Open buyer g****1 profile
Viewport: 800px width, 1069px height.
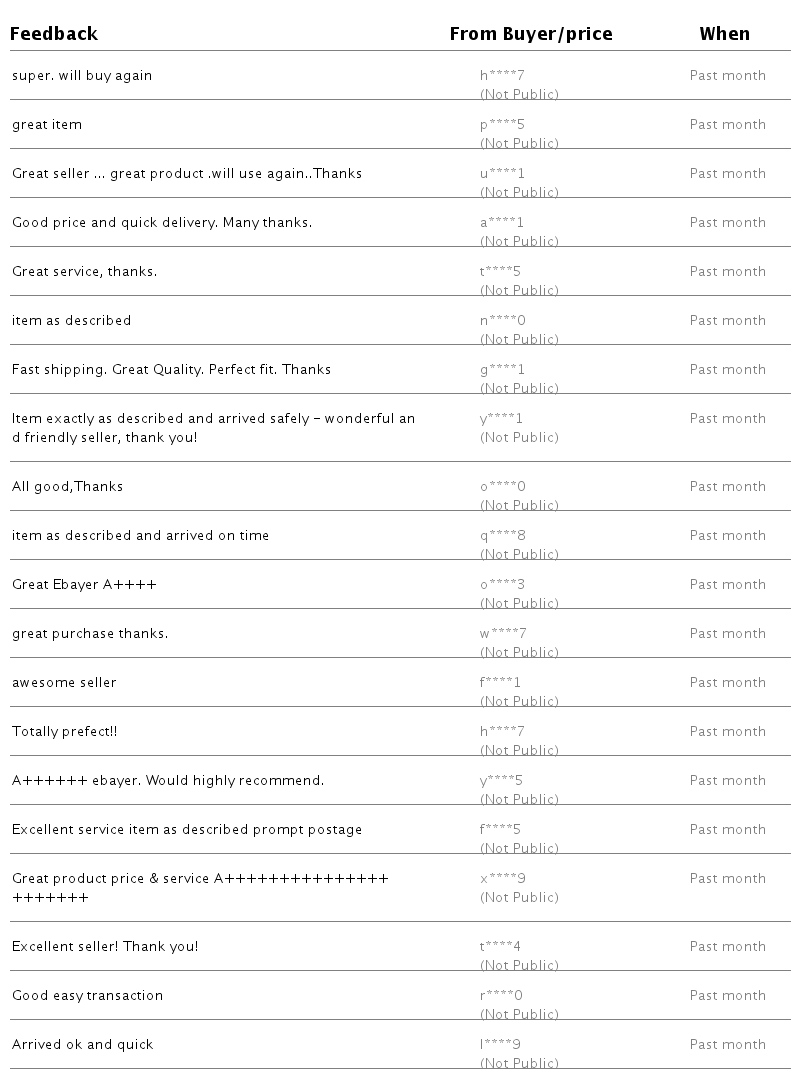coord(502,370)
